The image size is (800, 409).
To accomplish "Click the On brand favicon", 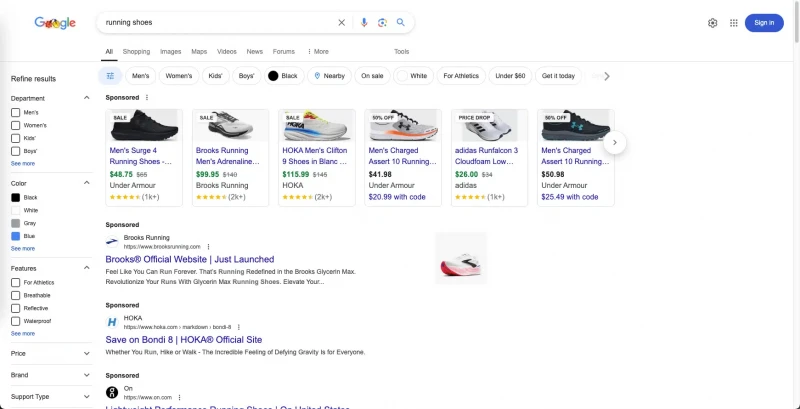I will (112, 393).
